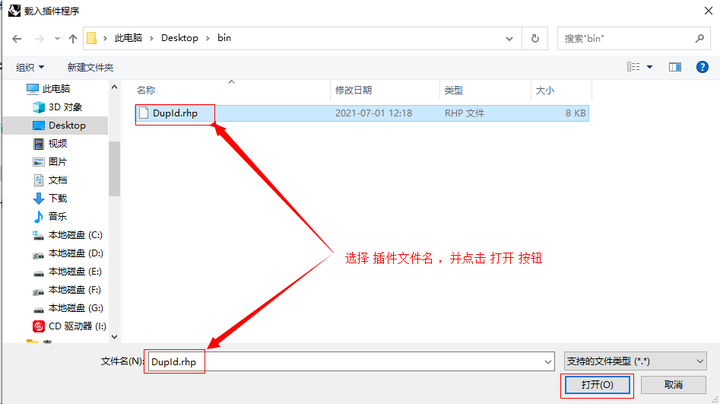
Task: Open 本地磁盘 (C:) drive
Action: [x=68, y=235]
